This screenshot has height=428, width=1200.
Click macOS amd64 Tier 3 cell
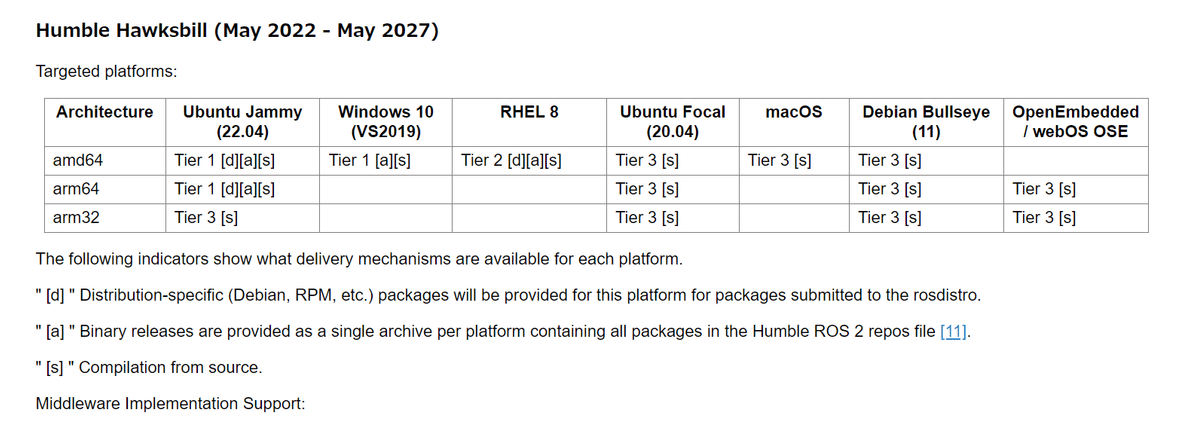tap(779, 160)
